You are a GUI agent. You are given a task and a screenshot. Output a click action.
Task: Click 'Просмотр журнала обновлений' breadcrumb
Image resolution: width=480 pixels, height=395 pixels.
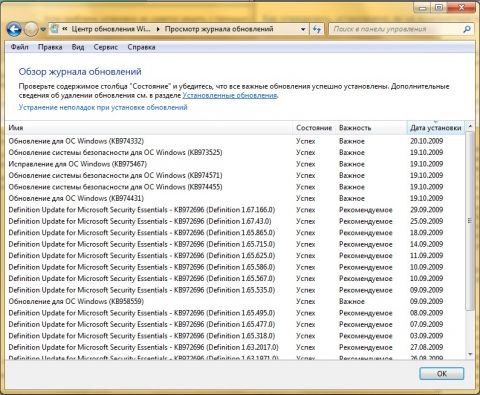219,29
